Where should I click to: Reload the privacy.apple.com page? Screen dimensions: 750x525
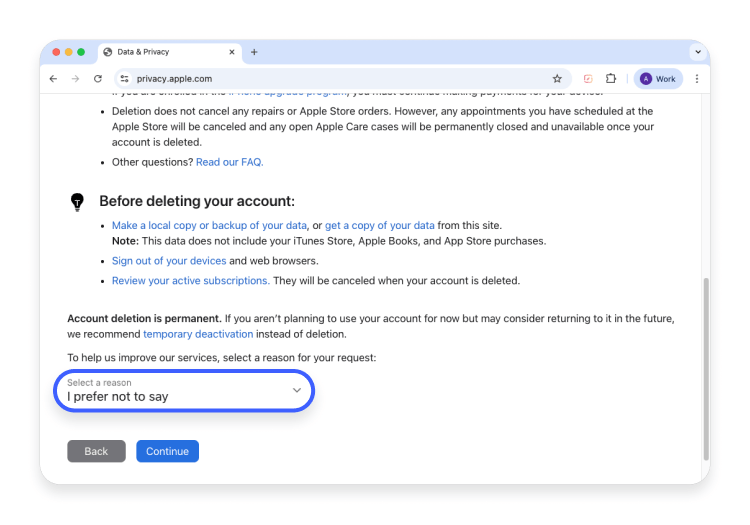pyautogui.click(x=98, y=79)
